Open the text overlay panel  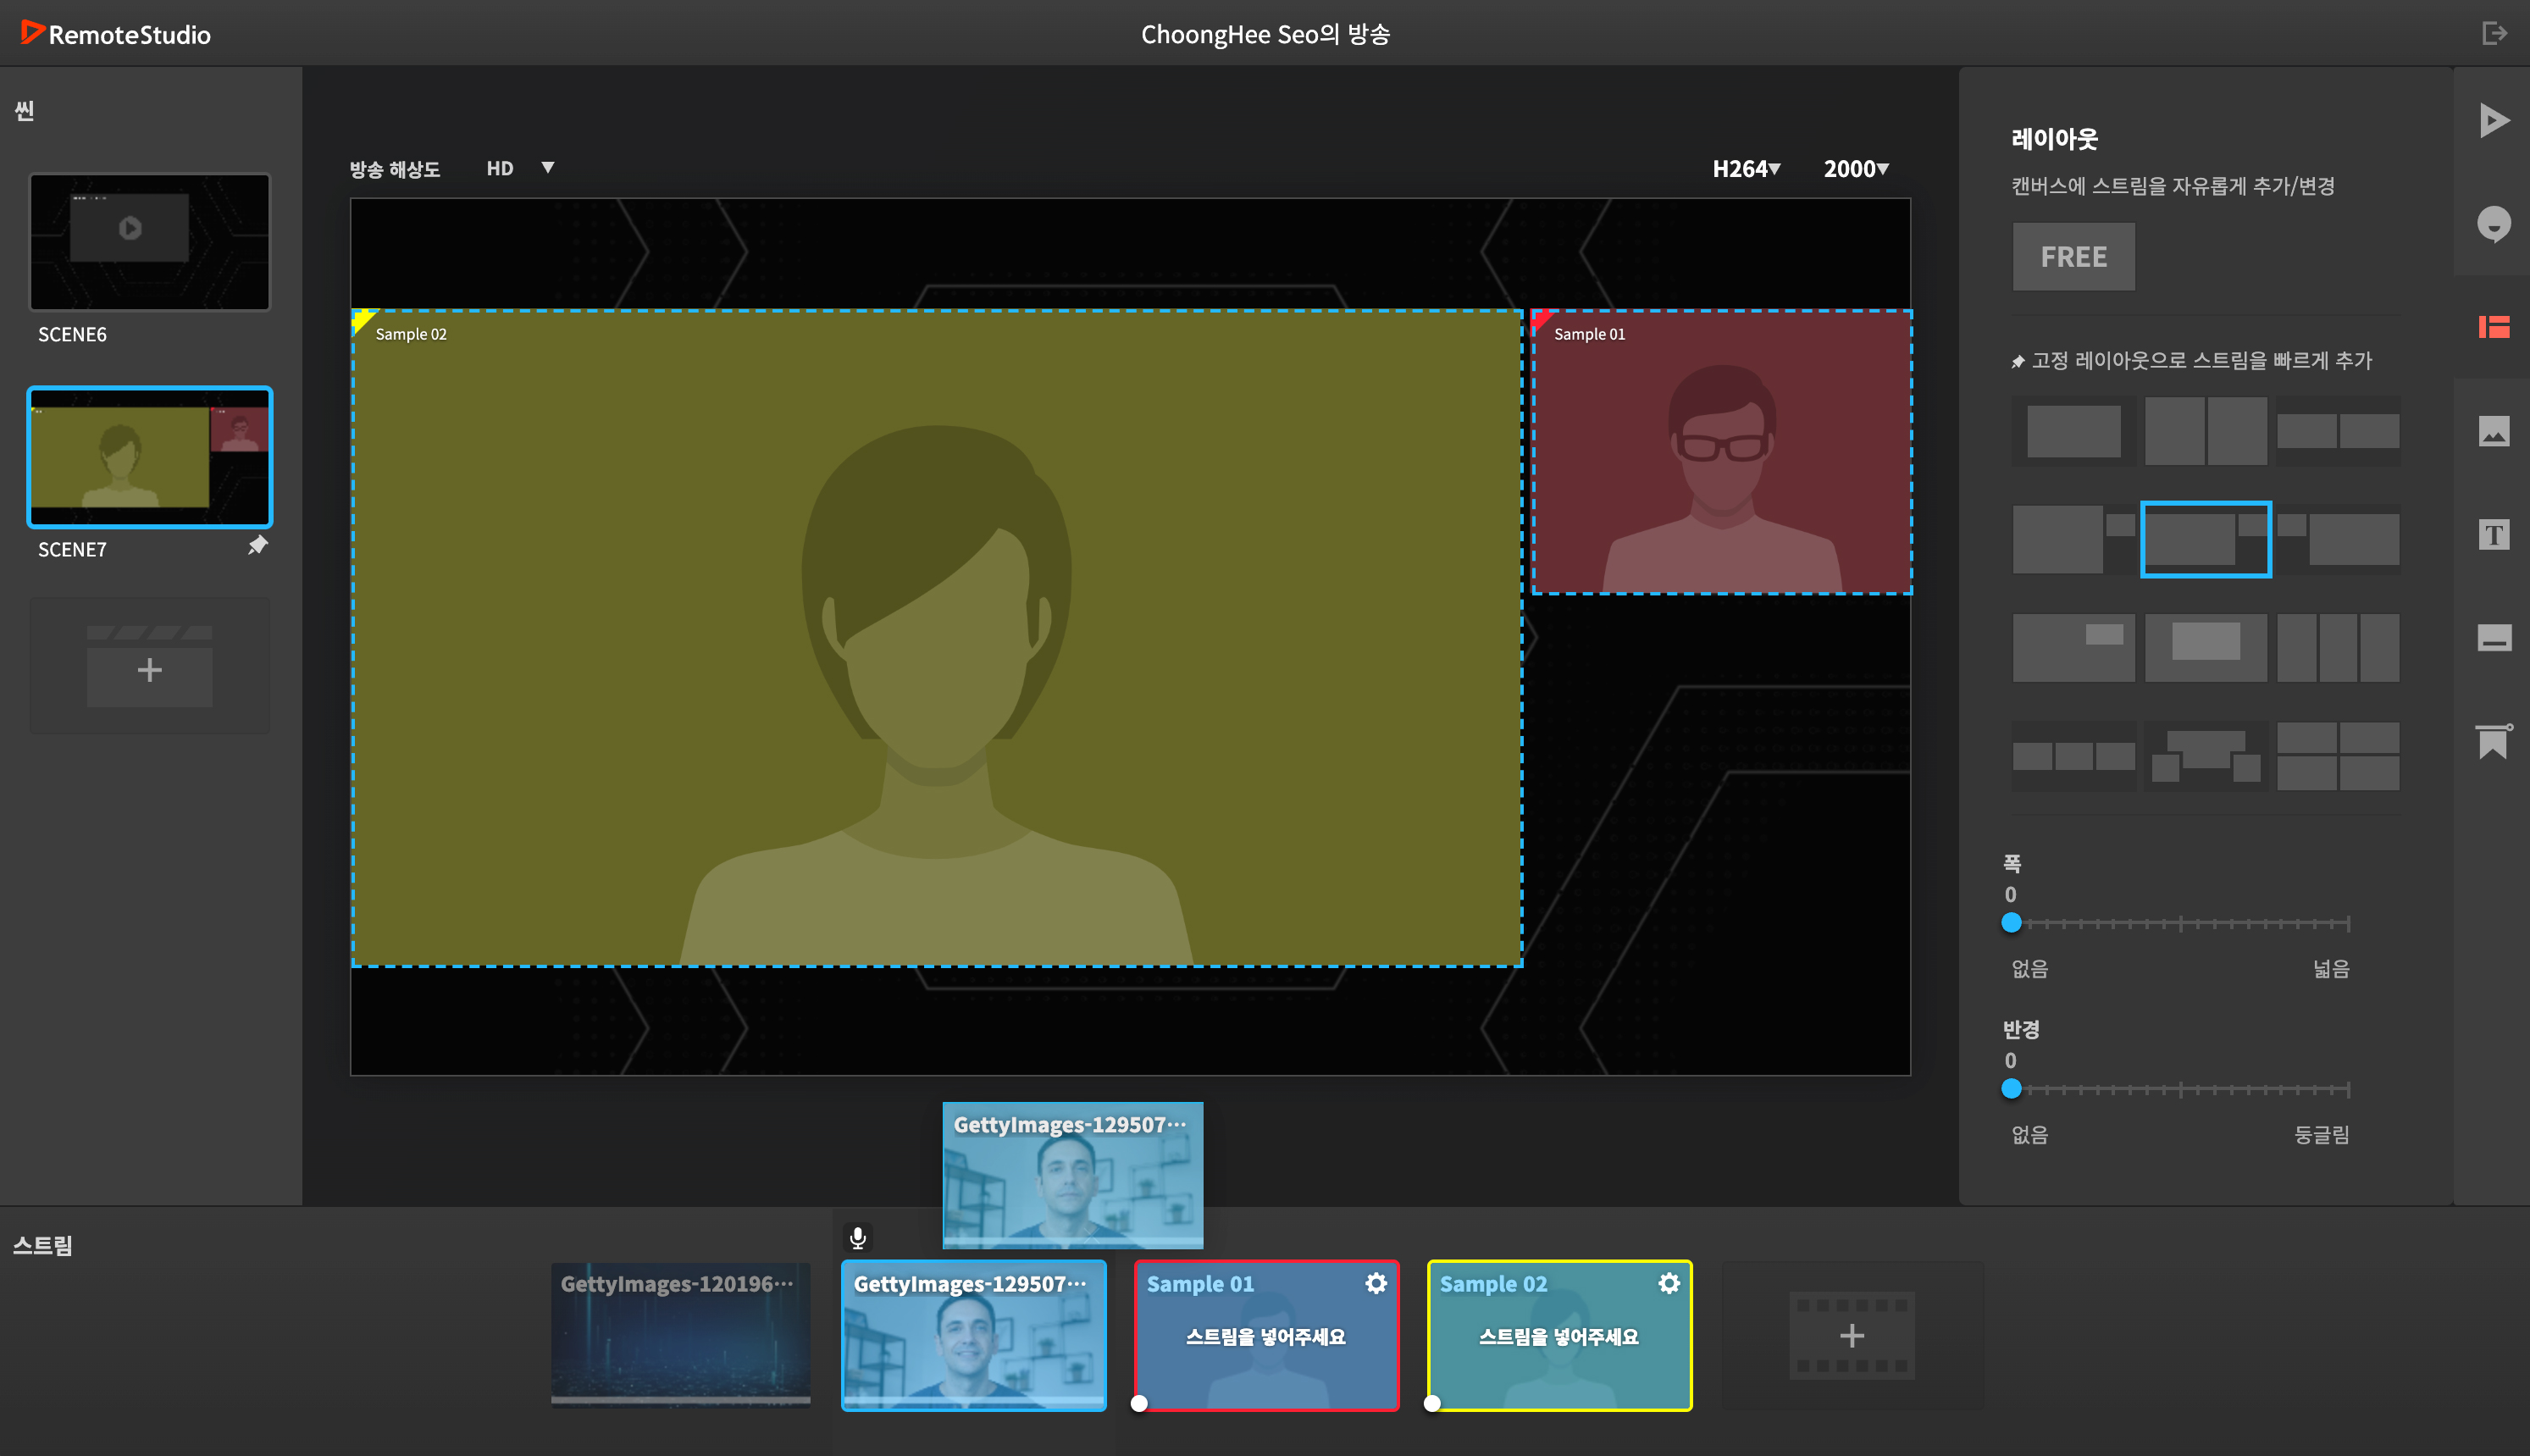point(2494,535)
